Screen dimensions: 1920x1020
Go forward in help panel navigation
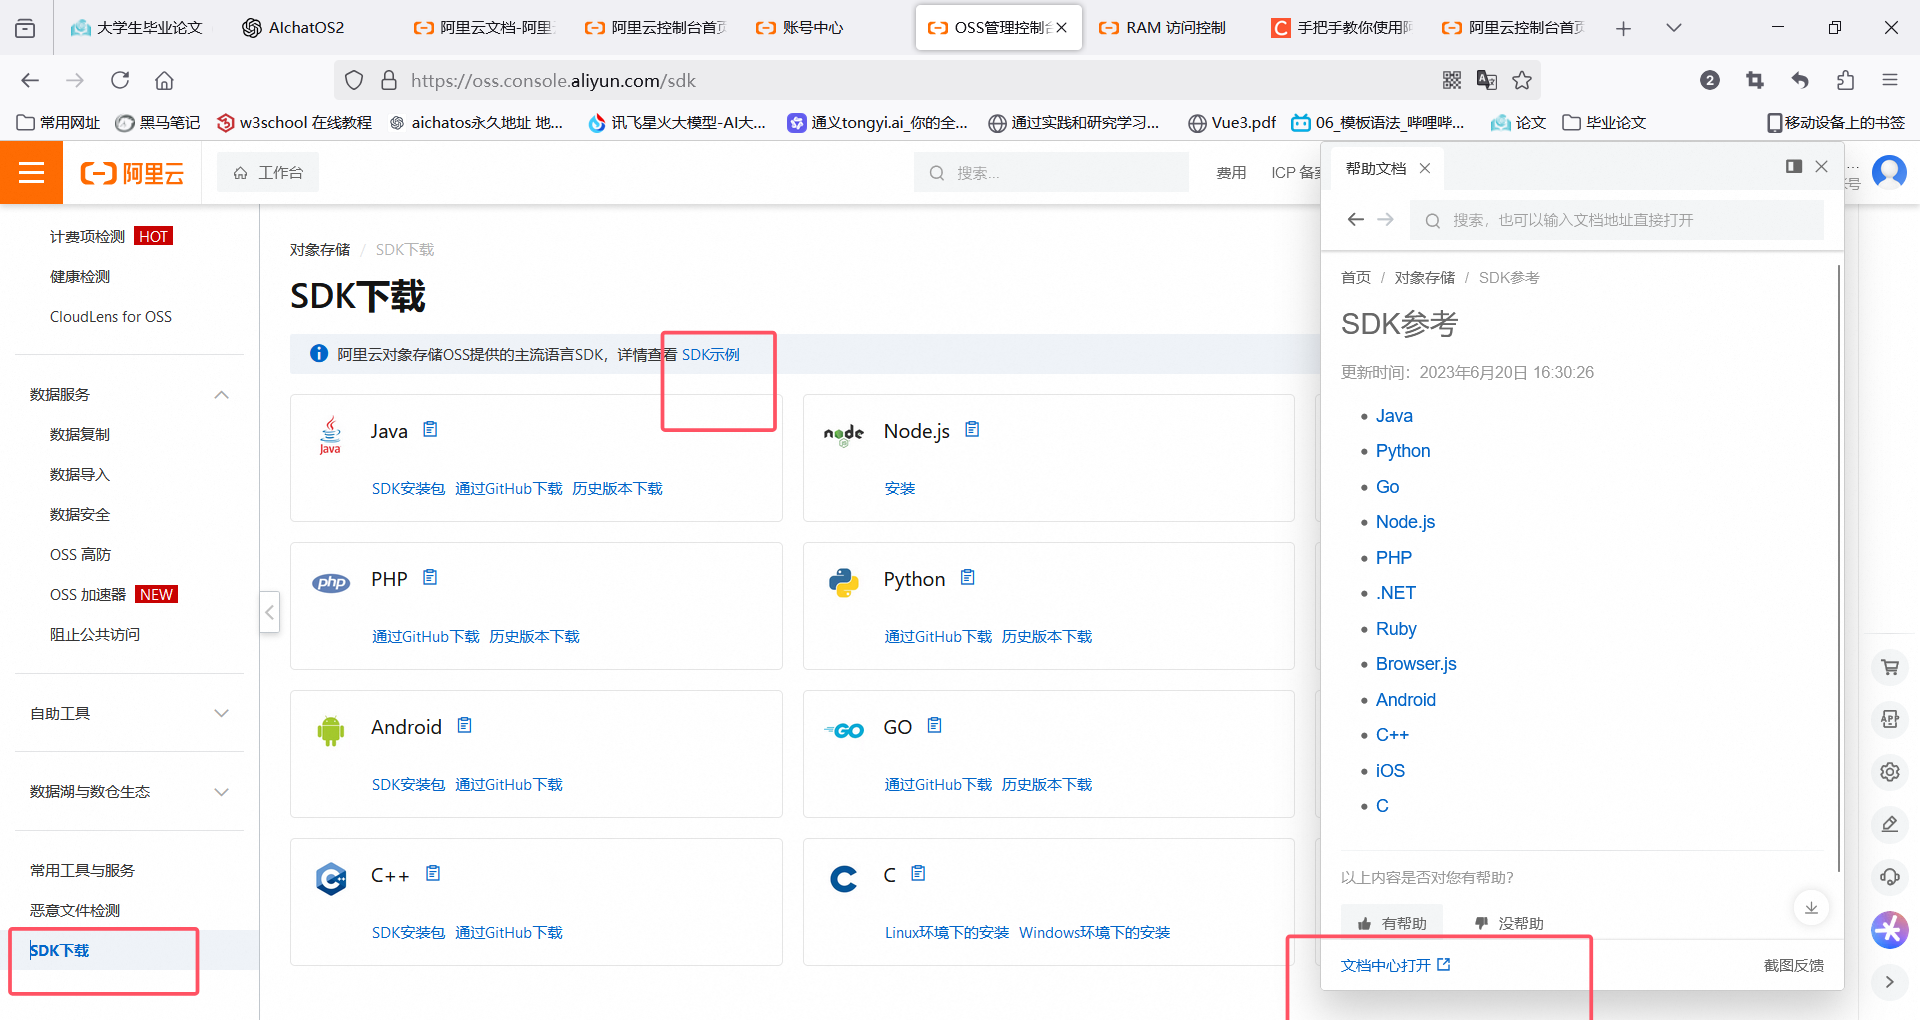click(1386, 220)
